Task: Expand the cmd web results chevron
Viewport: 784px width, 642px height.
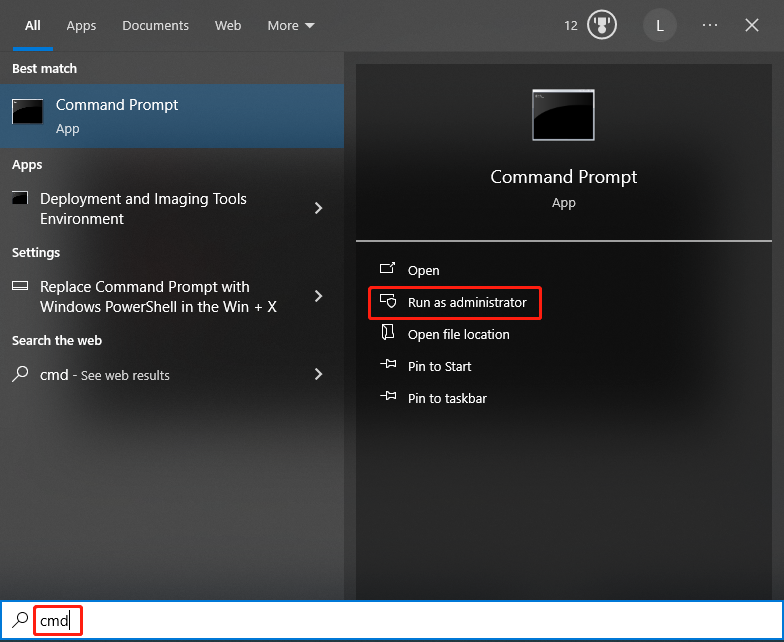Action: pos(318,374)
